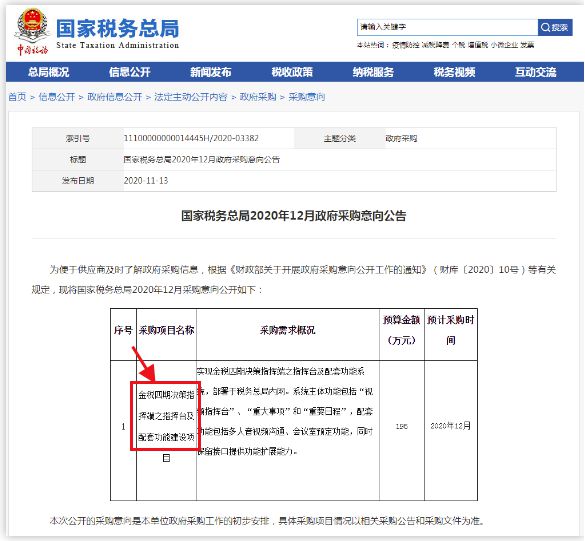This screenshot has height=541, width=585.
Task: Select hot word 小微企业
Action: [504, 45]
